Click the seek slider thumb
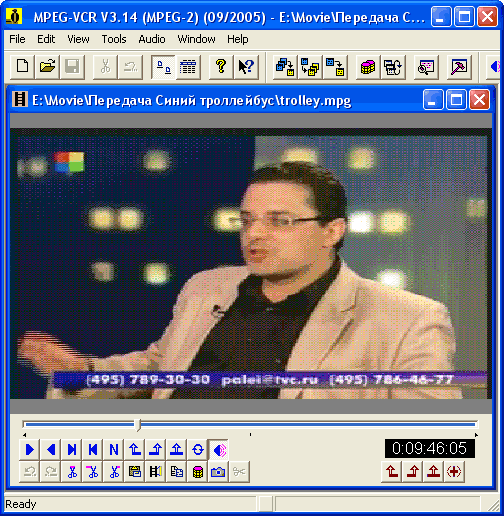Viewport: 504px width, 516px height. coord(138,425)
